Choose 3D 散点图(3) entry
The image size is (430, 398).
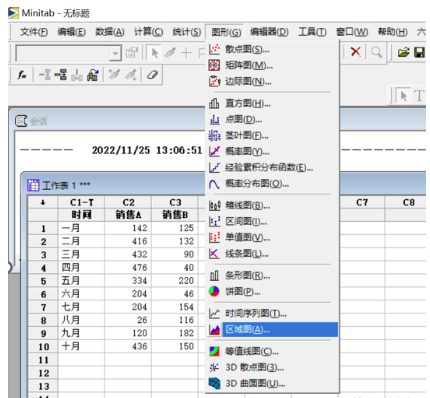[272, 367]
